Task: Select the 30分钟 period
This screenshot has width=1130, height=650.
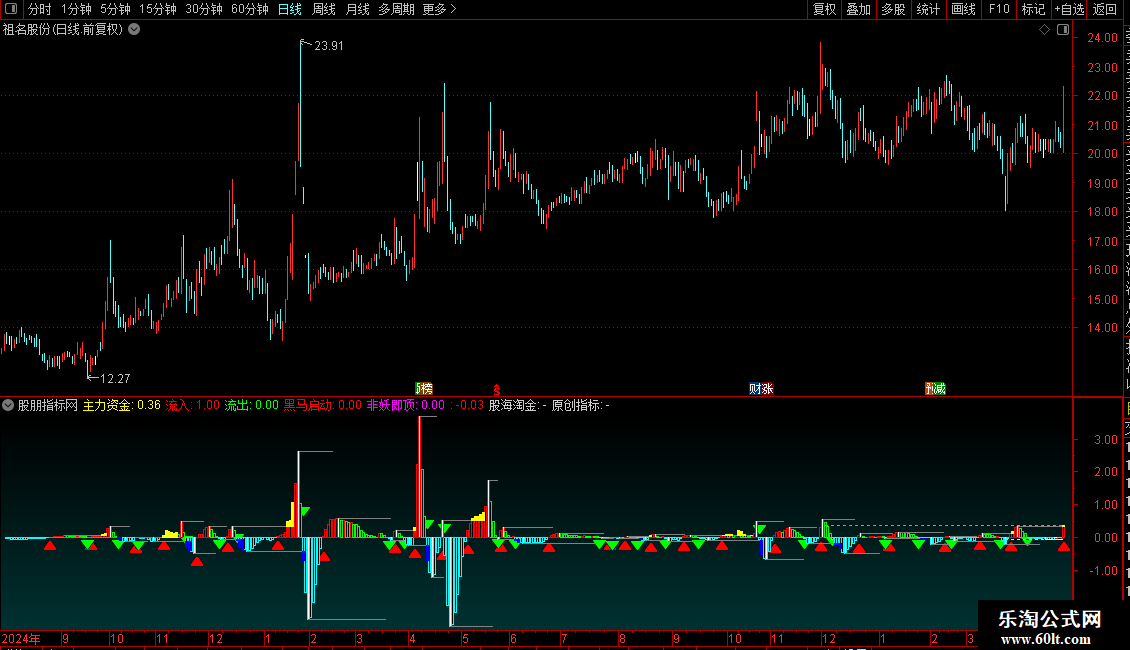Action: (203, 9)
